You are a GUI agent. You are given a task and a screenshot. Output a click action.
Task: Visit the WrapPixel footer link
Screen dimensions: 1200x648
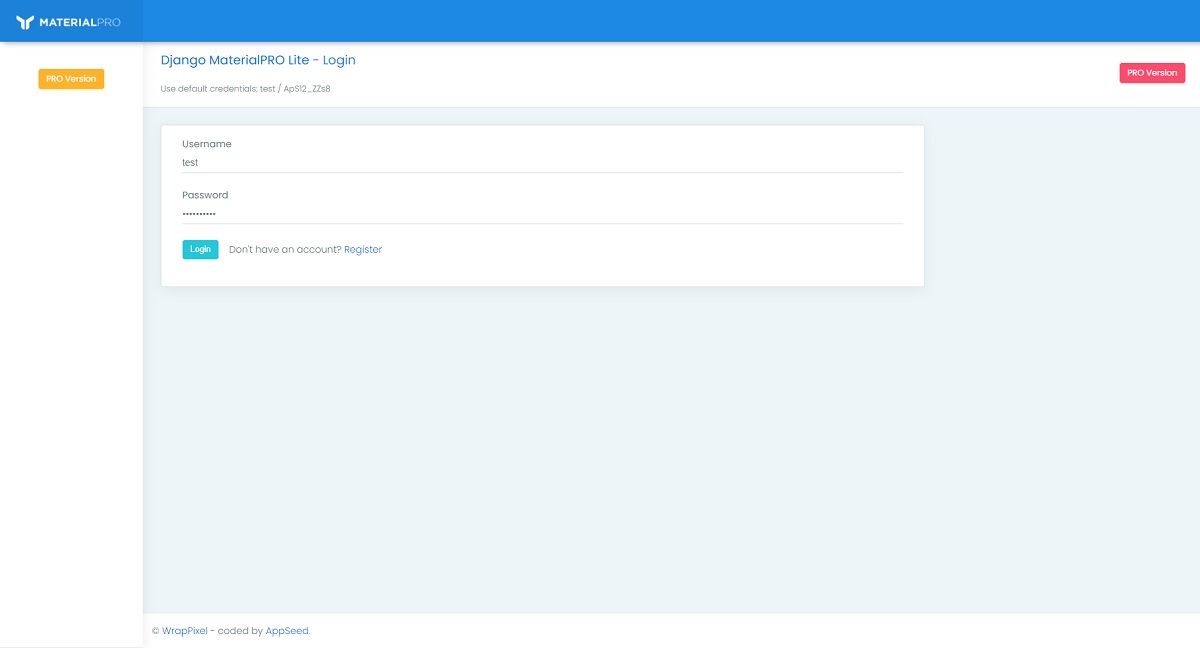pyautogui.click(x=185, y=631)
